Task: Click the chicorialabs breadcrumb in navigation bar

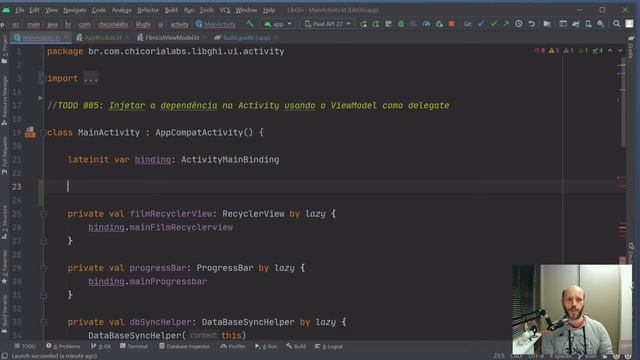Action: pos(113,24)
